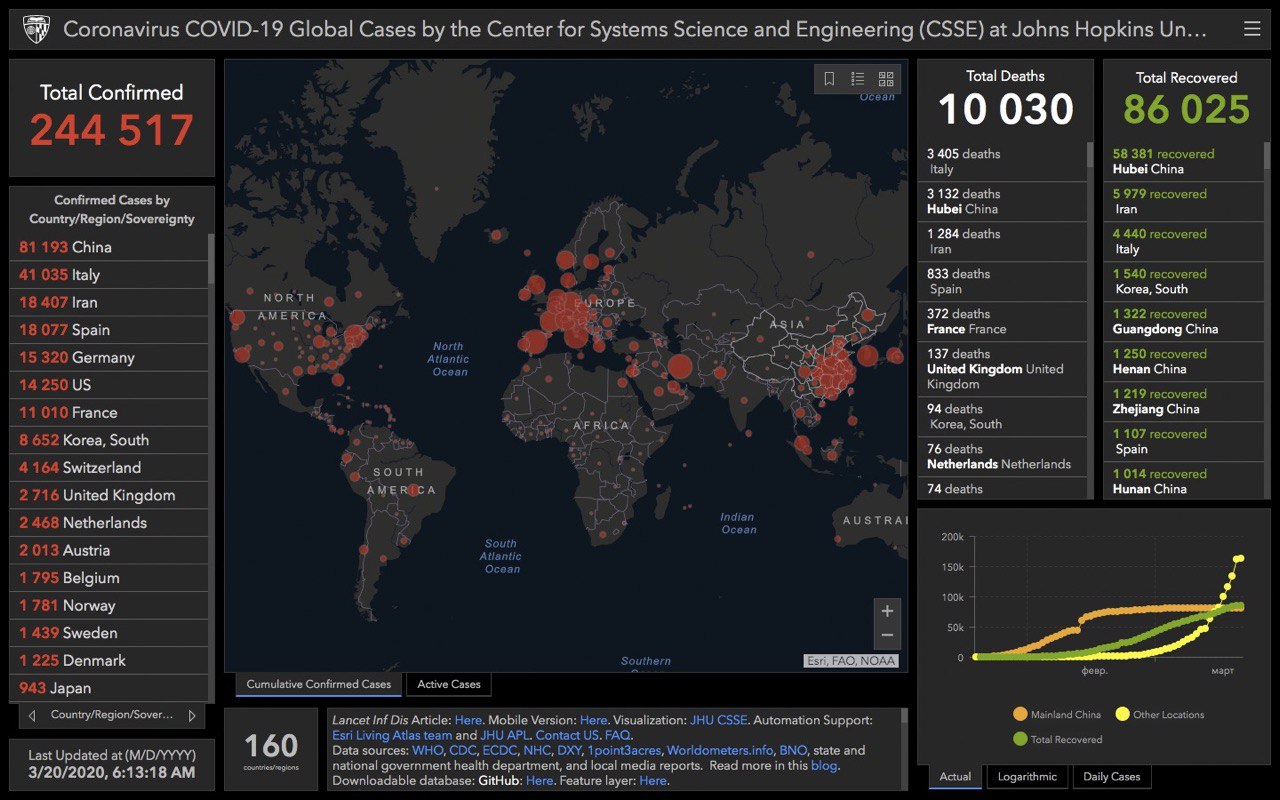Toggle the Mainland China legend series

click(1057, 714)
